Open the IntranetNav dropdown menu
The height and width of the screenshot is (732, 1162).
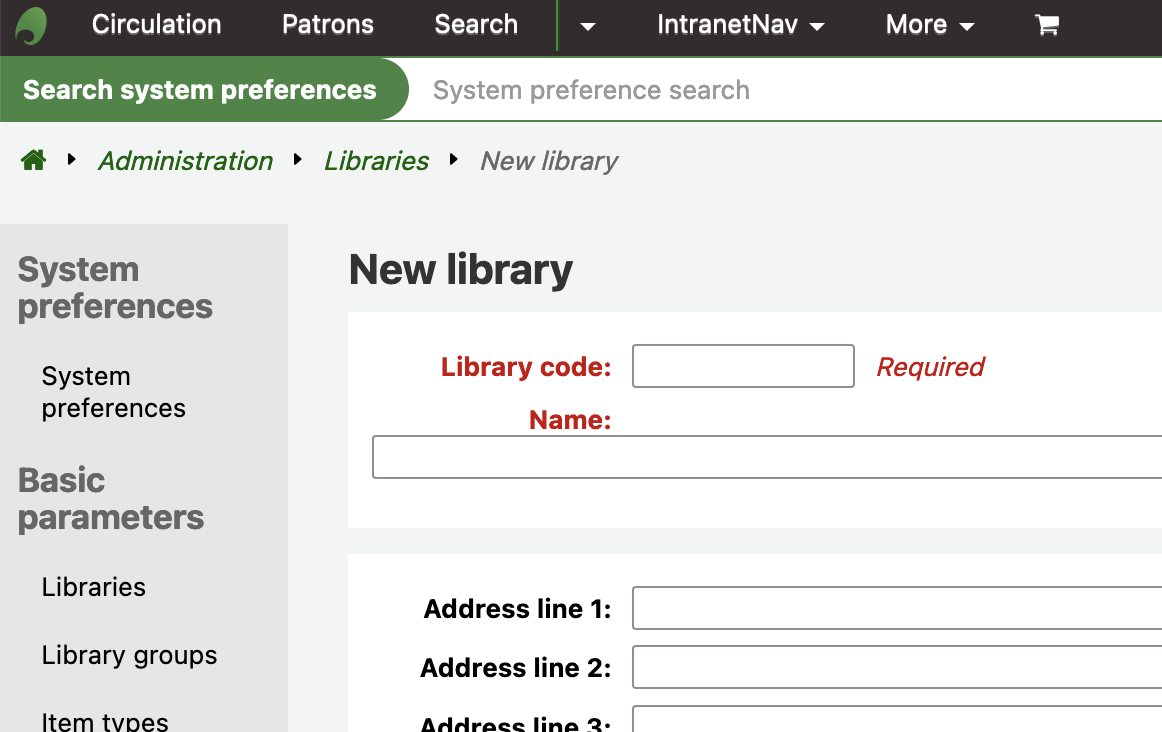pos(740,26)
